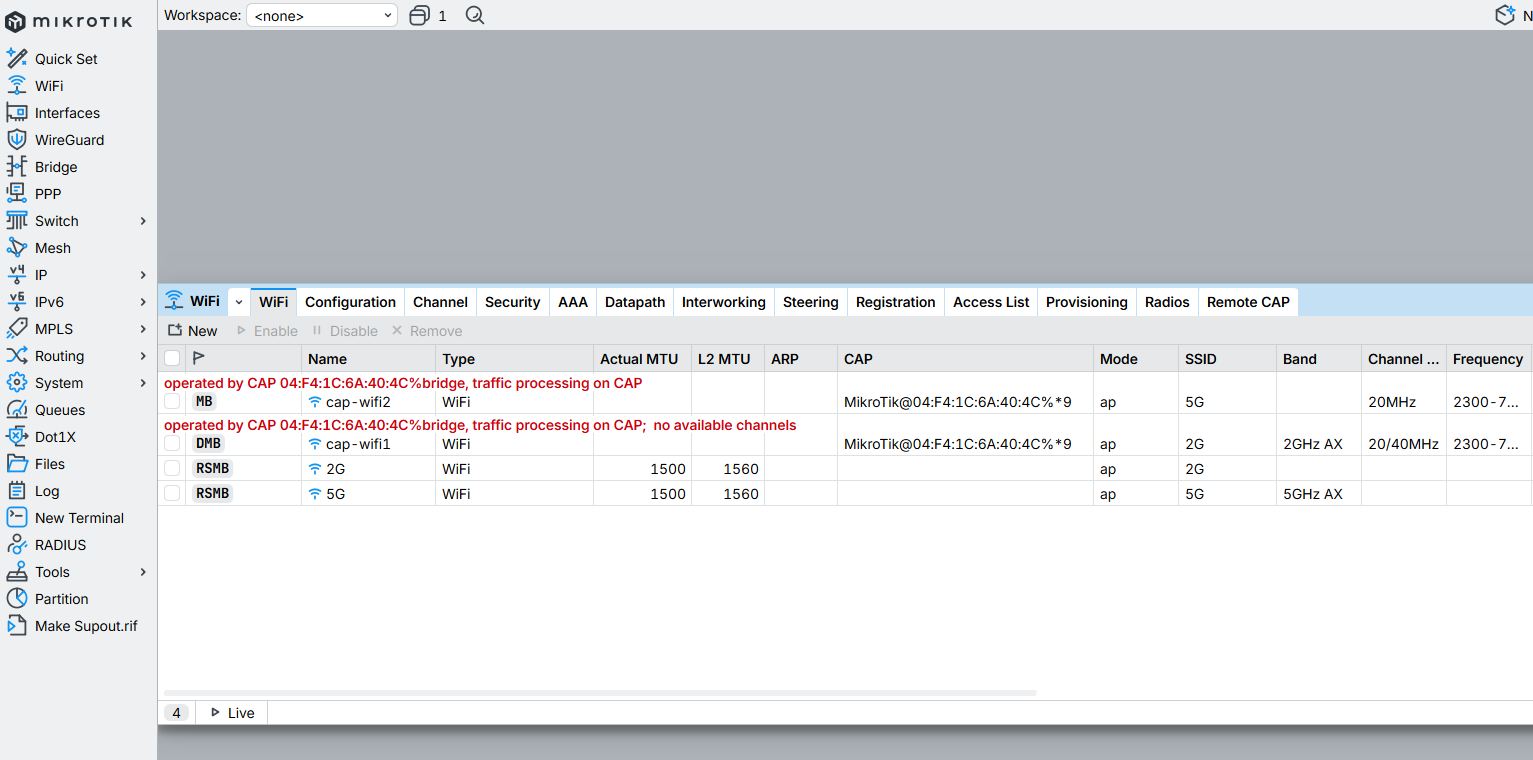Image resolution: width=1533 pixels, height=760 pixels.
Task: Click the flag column header icon
Action: (198, 358)
